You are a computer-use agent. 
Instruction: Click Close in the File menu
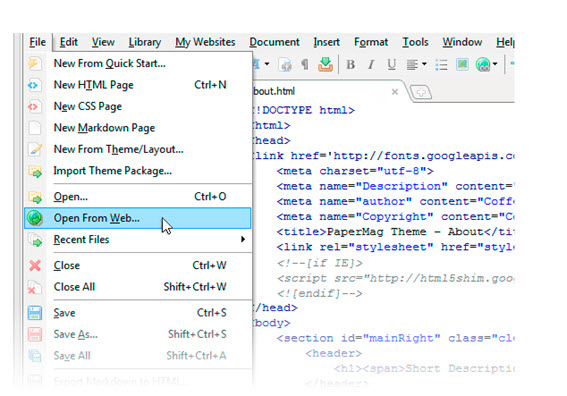pos(137,265)
